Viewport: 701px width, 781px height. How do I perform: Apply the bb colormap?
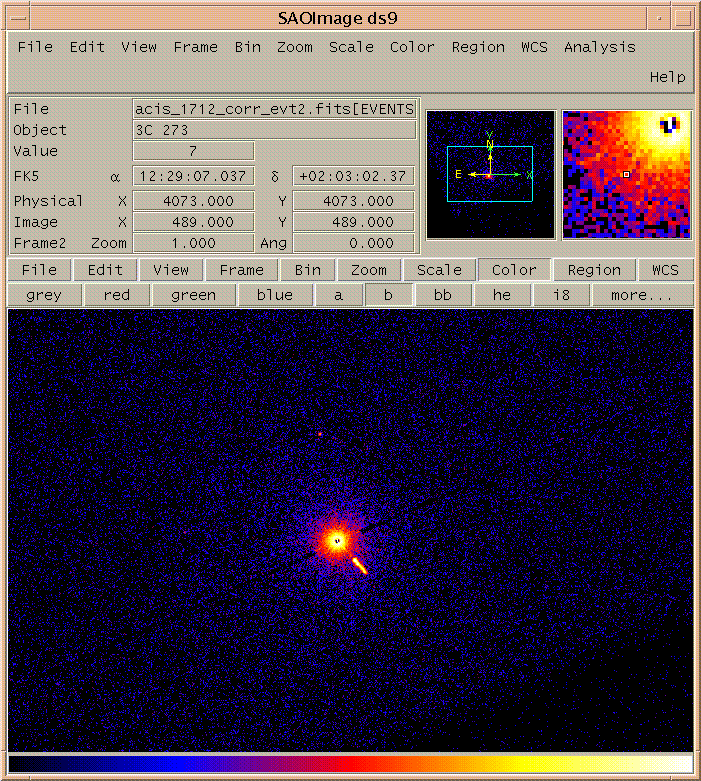pyautogui.click(x=442, y=295)
